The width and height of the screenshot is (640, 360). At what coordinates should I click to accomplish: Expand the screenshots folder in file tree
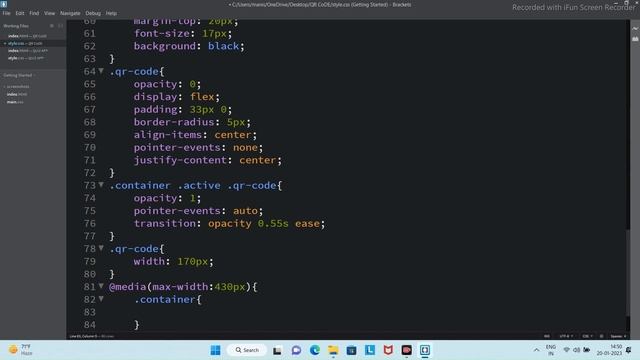(17, 87)
